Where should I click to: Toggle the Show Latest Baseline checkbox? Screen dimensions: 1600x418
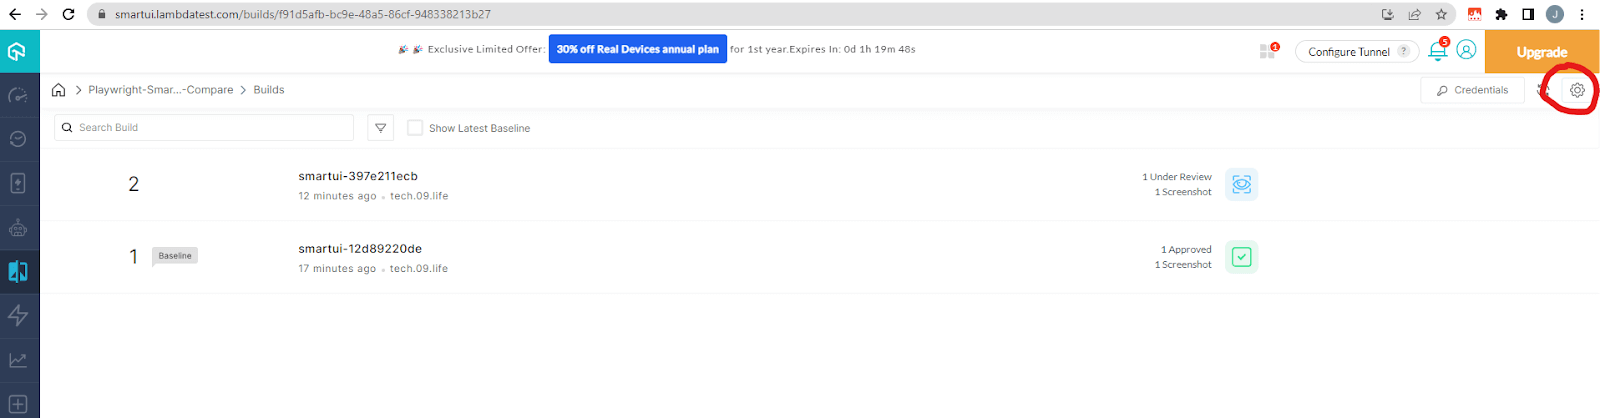[415, 128]
